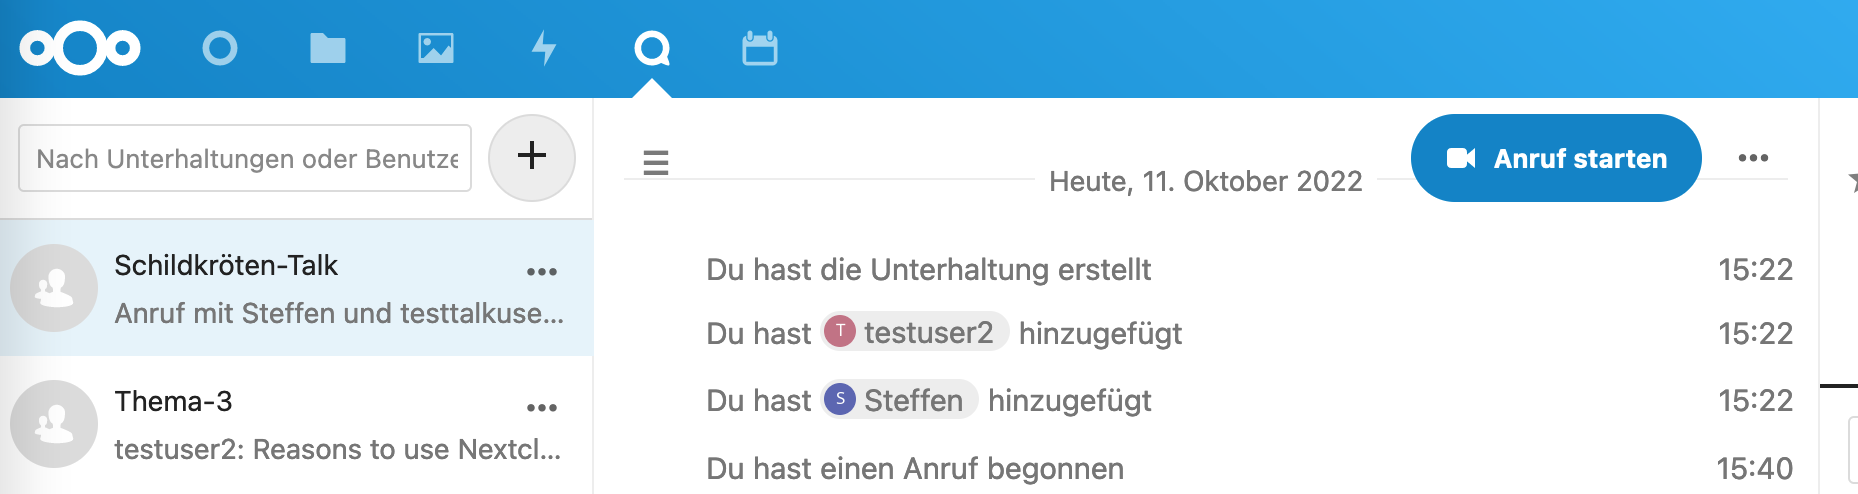The width and height of the screenshot is (1858, 494).
Task: Select the Schildkröten-Talk conversation
Action: pos(296,288)
